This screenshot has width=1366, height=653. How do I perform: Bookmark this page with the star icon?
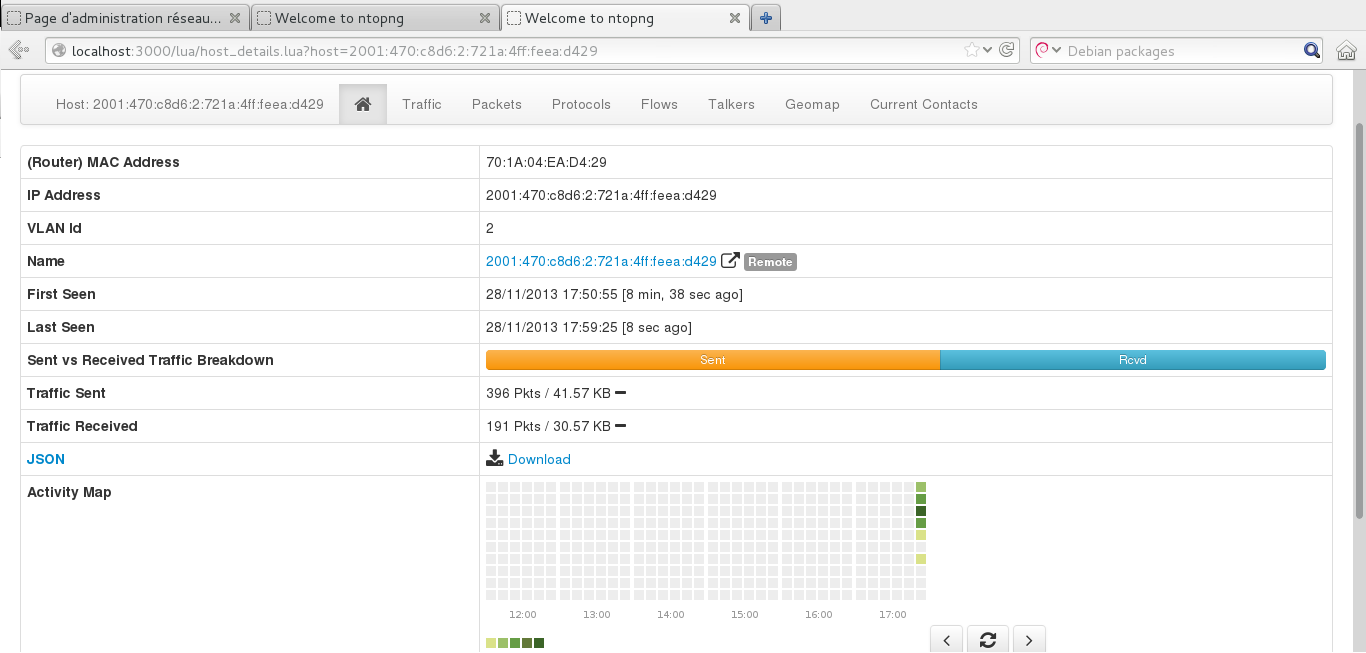click(x=971, y=51)
